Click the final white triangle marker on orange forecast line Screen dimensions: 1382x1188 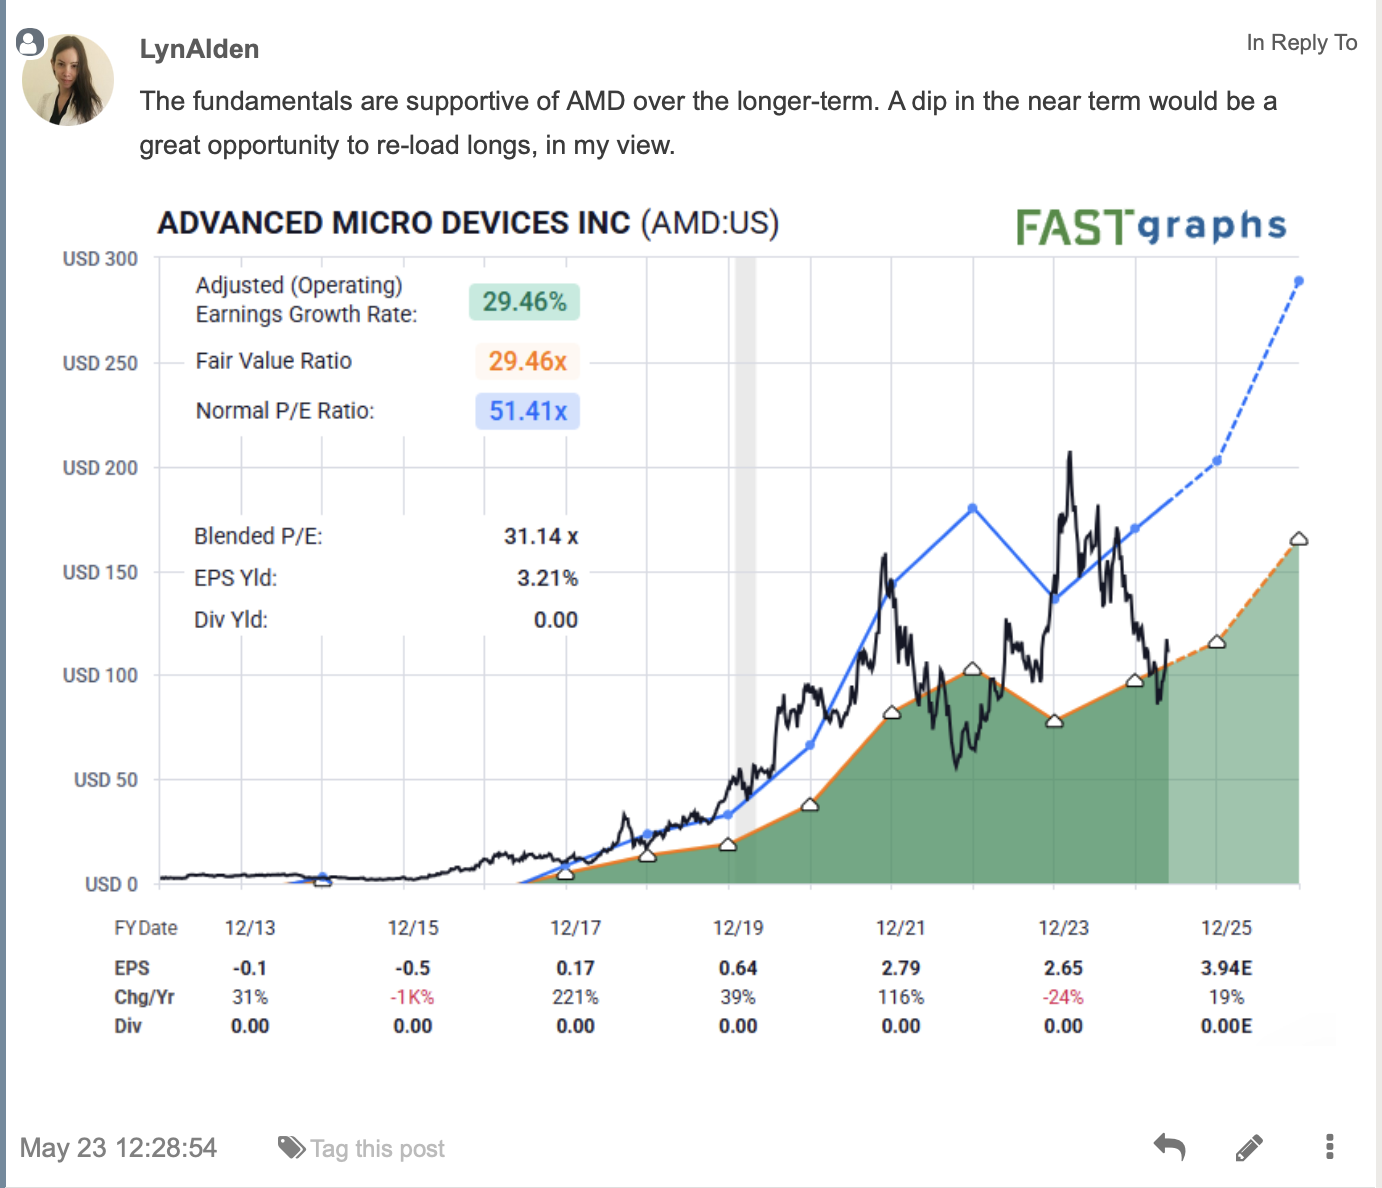(1299, 539)
